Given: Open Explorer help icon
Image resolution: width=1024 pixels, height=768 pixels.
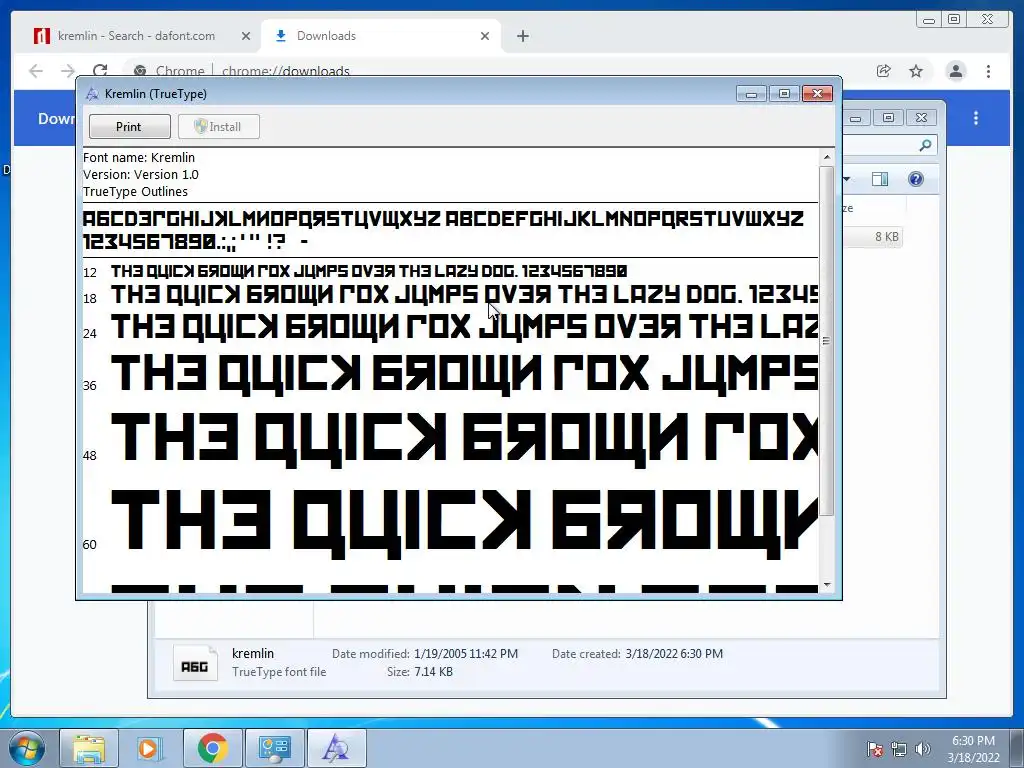Looking at the screenshot, I should point(916,179).
